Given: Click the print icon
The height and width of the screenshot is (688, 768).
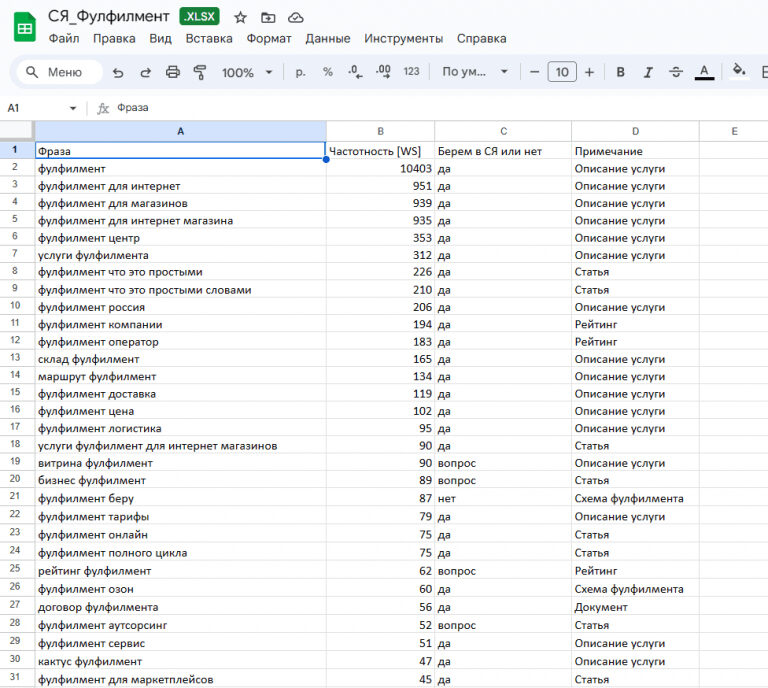Looking at the screenshot, I should 172,72.
